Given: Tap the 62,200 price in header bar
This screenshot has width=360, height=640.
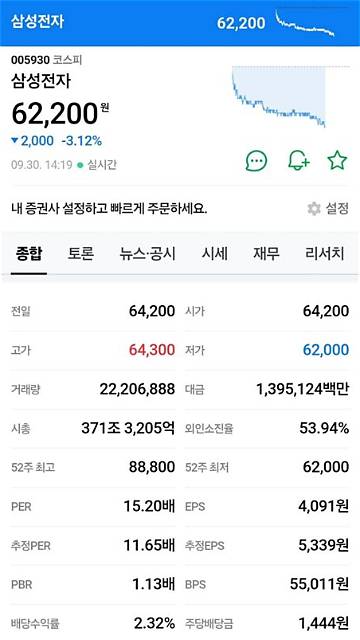Looking at the screenshot, I should pos(241,23).
